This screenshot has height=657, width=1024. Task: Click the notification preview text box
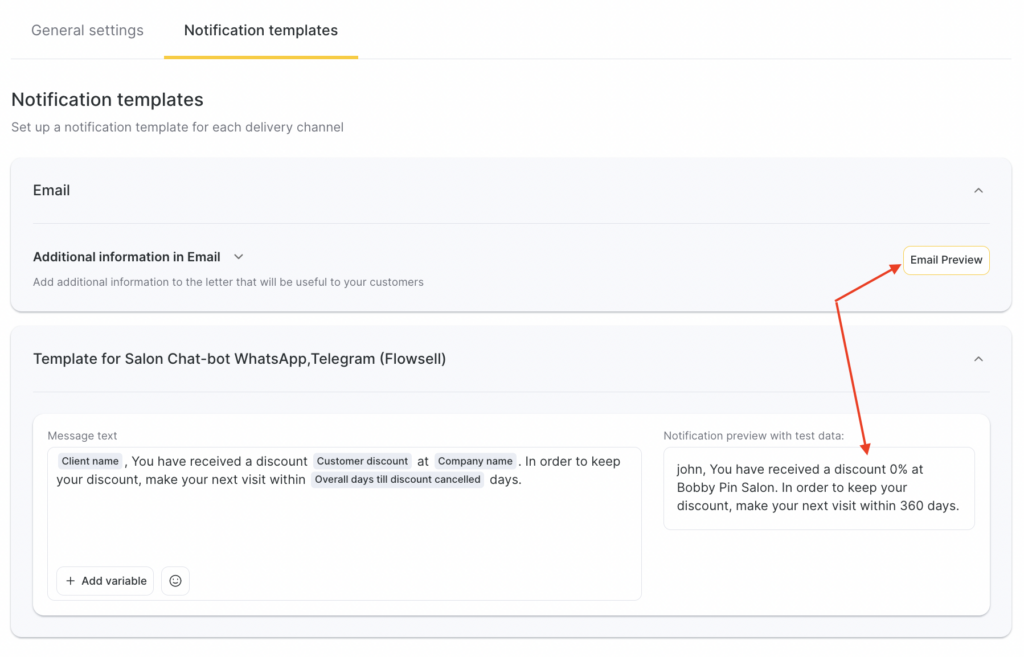point(818,488)
